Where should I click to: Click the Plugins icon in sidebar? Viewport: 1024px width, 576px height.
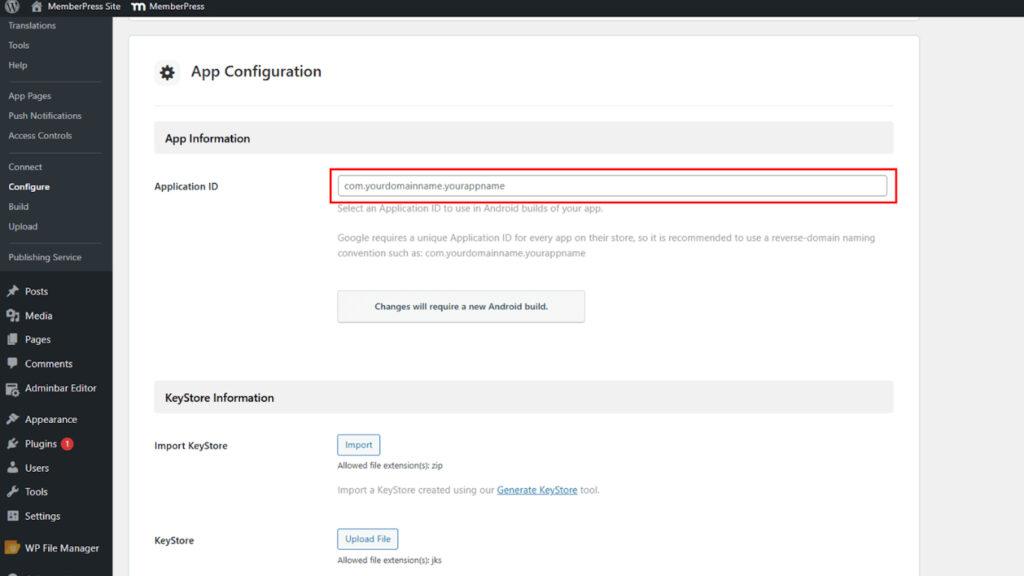[13, 444]
